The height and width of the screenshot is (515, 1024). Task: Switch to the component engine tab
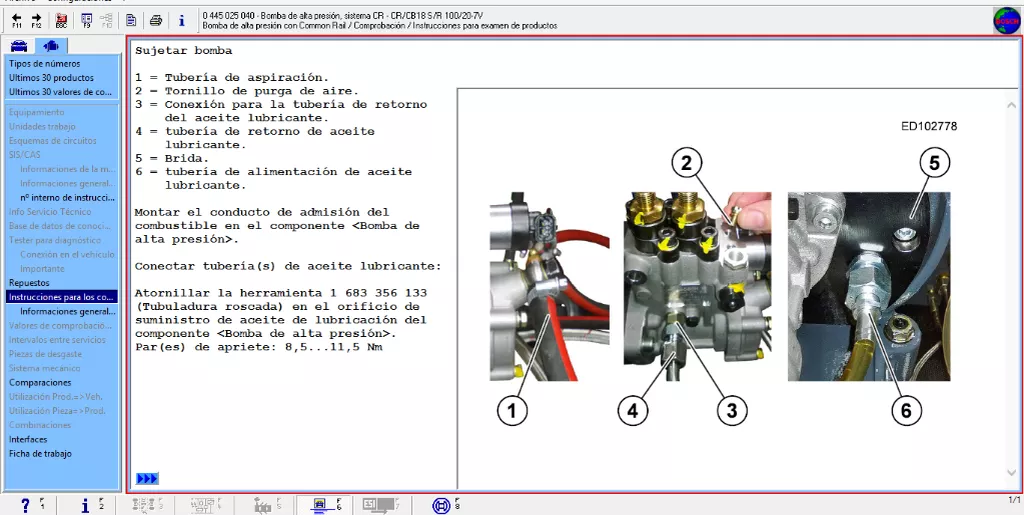click(x=51, y=46)
